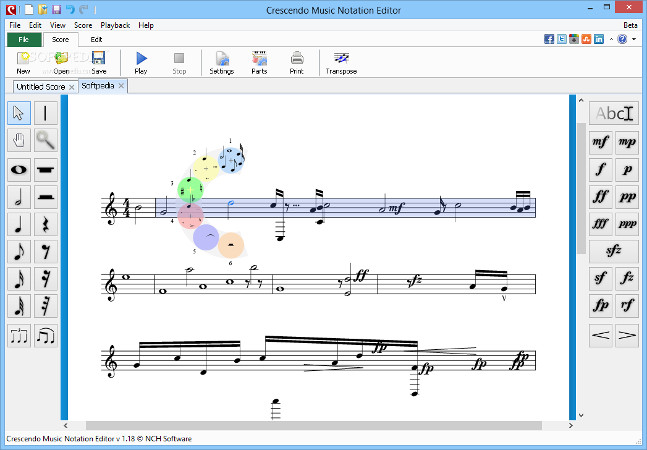647x450 pixels.
Task: Insert sfz sforzando marking
Action: (x=614, y=251)
